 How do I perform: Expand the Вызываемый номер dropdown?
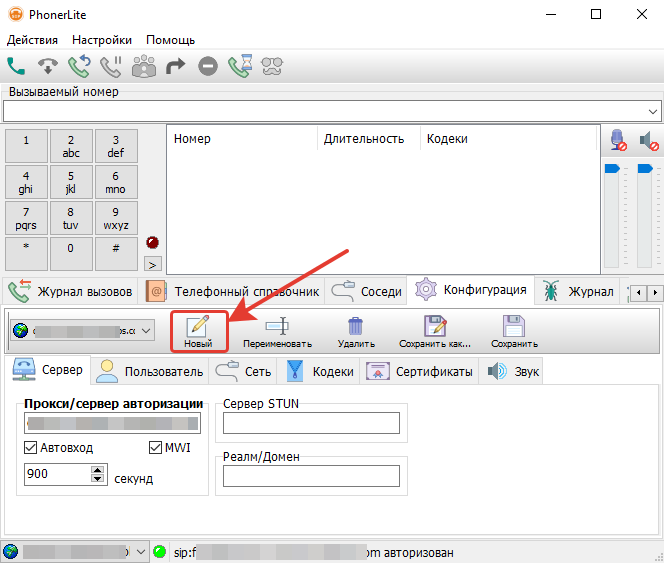(x=654, y=111)
